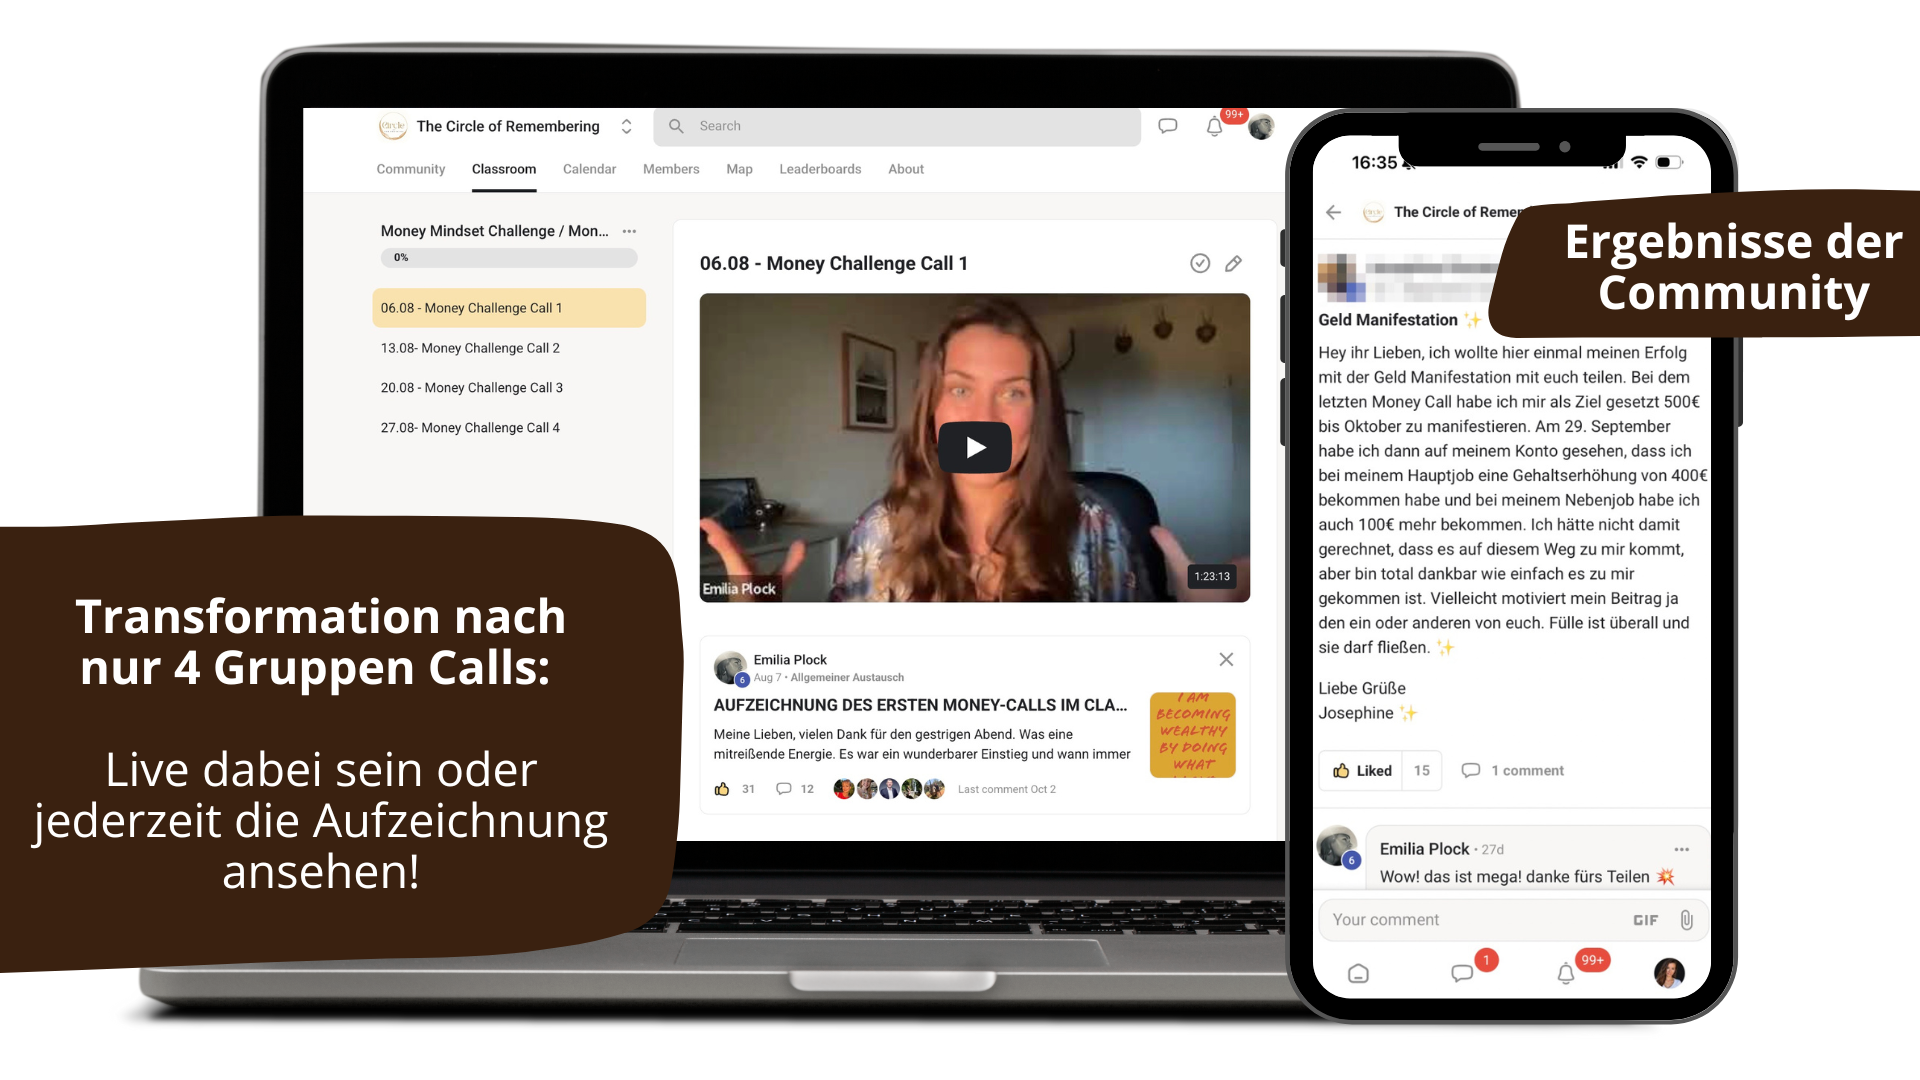This screenshot has width=1920, height=1080.
Task: Play the Money Challenge Call 1 video
Action: coord(974,447)
